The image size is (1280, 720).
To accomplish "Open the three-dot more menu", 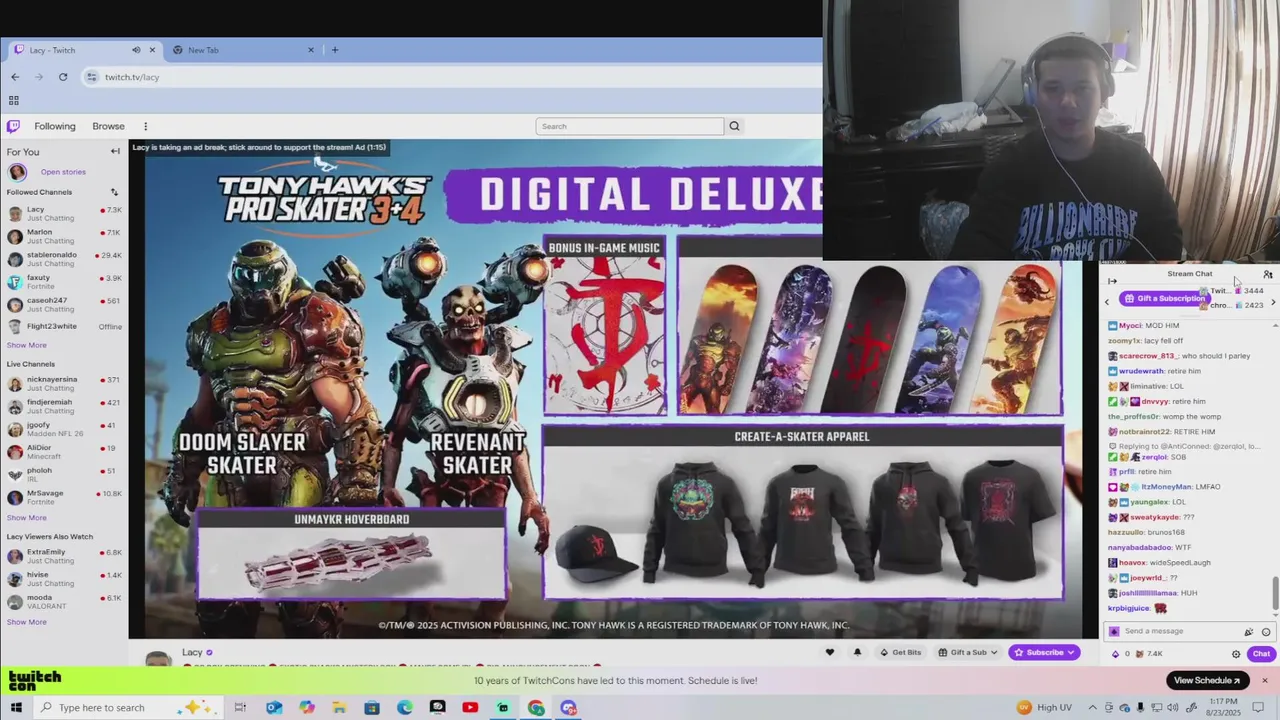I will click(145, 126).
